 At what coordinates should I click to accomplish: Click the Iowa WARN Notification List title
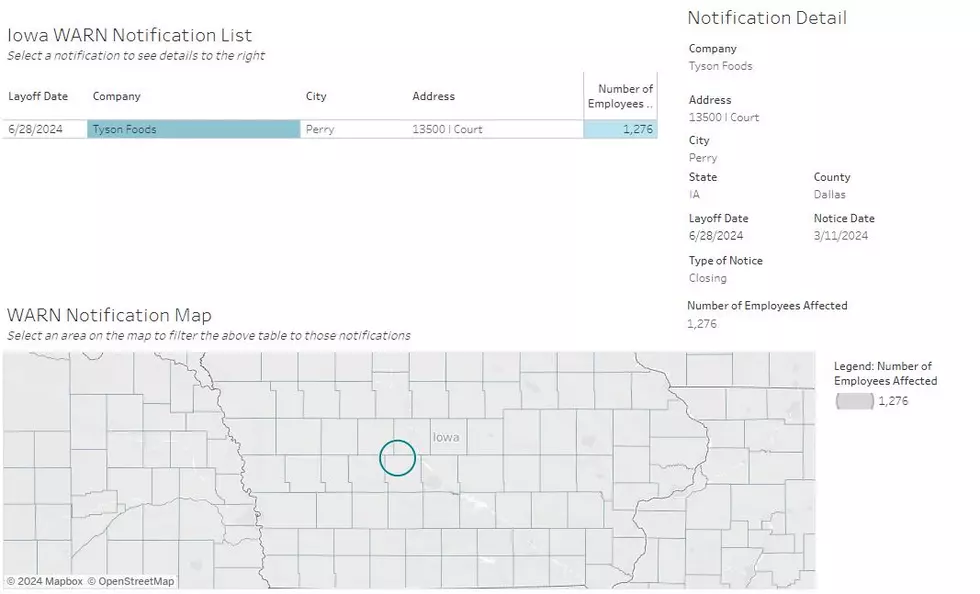click(x=129, y=35)
